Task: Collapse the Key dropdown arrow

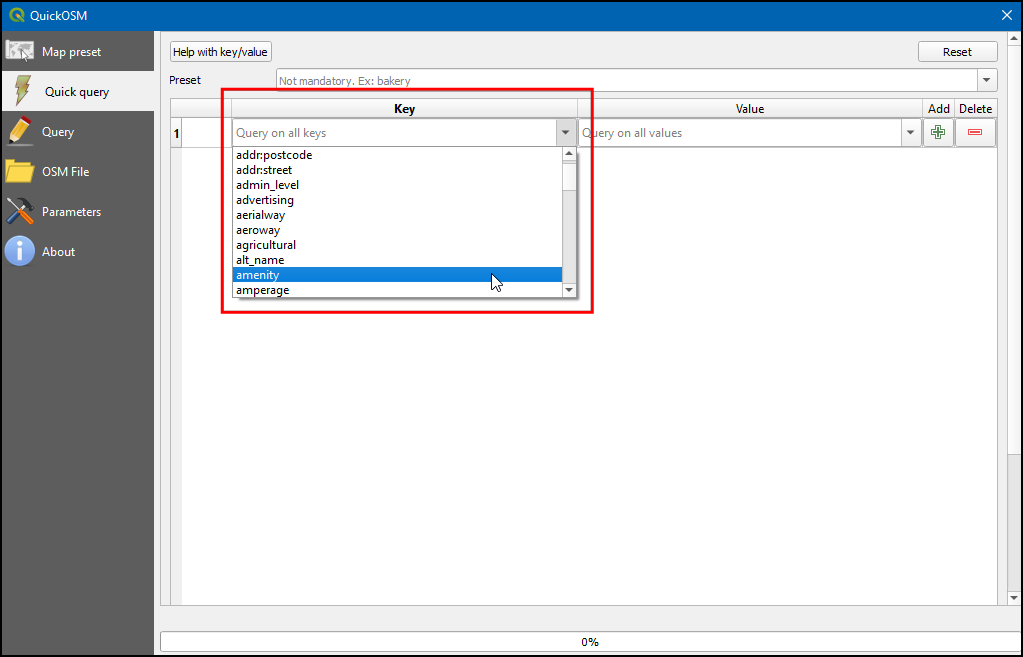Action: click(x=566, y=132)
